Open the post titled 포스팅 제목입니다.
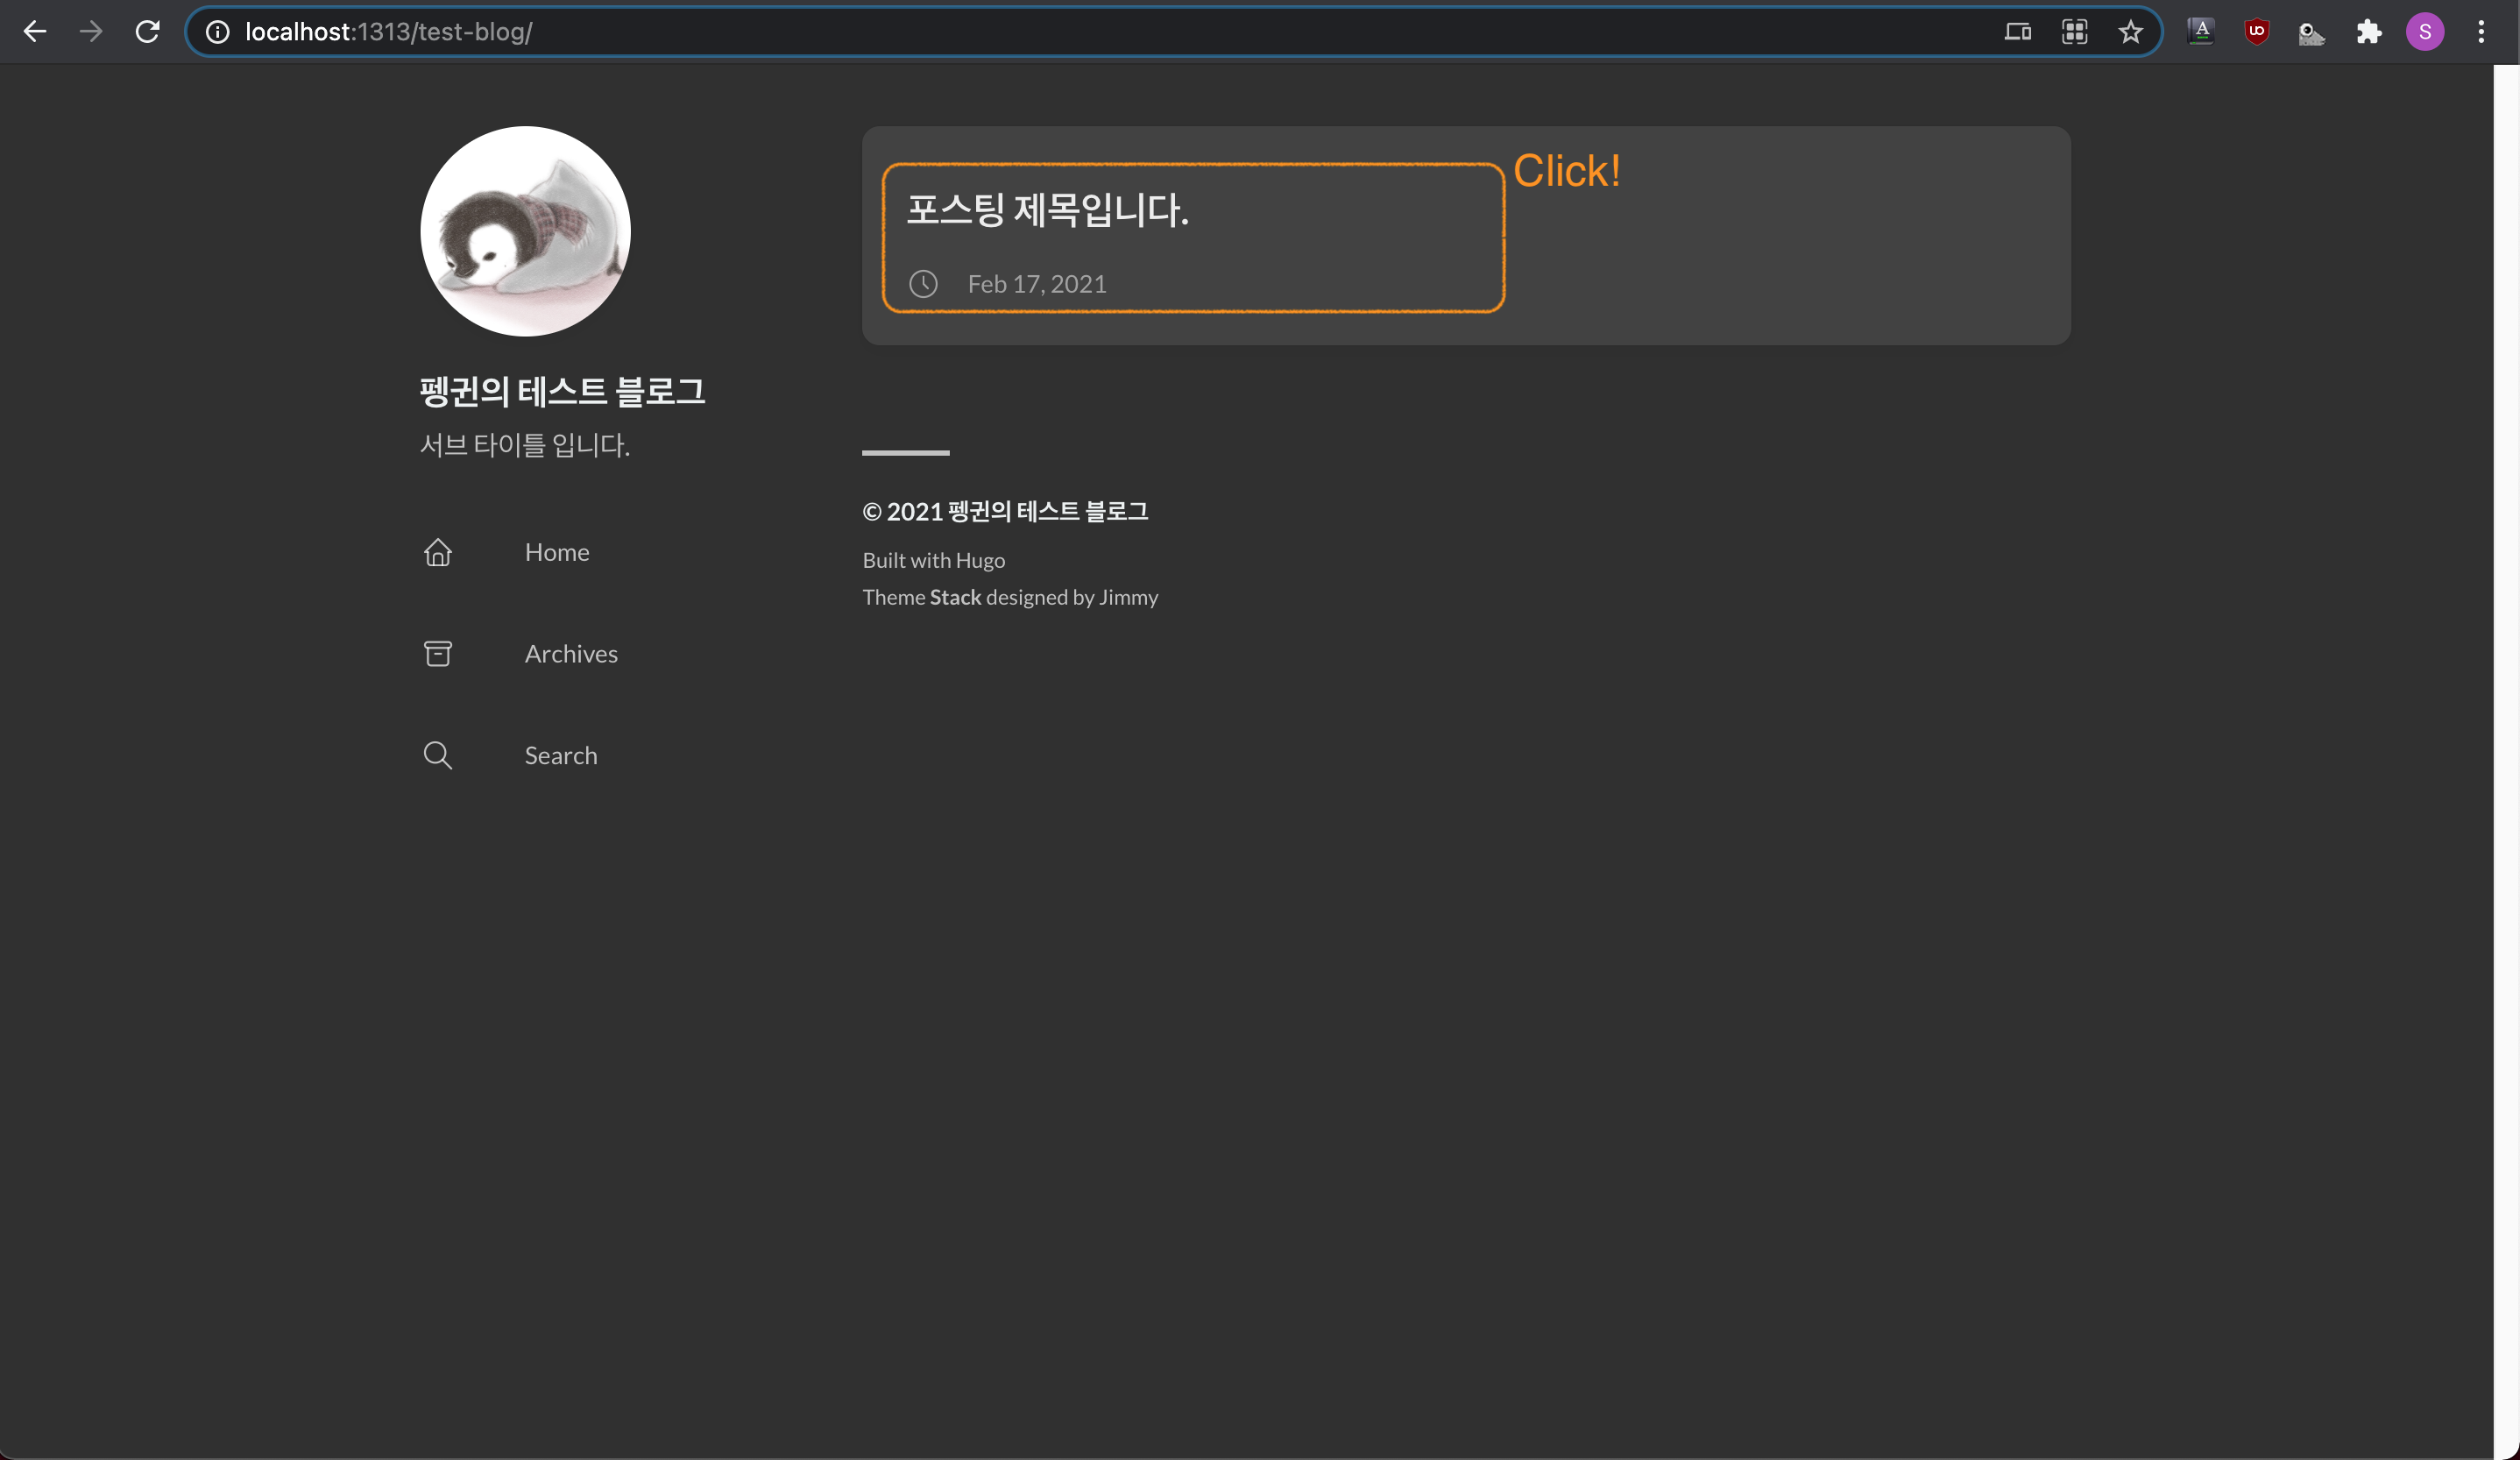The image size is (2520, 1460). click(1047, 210)
